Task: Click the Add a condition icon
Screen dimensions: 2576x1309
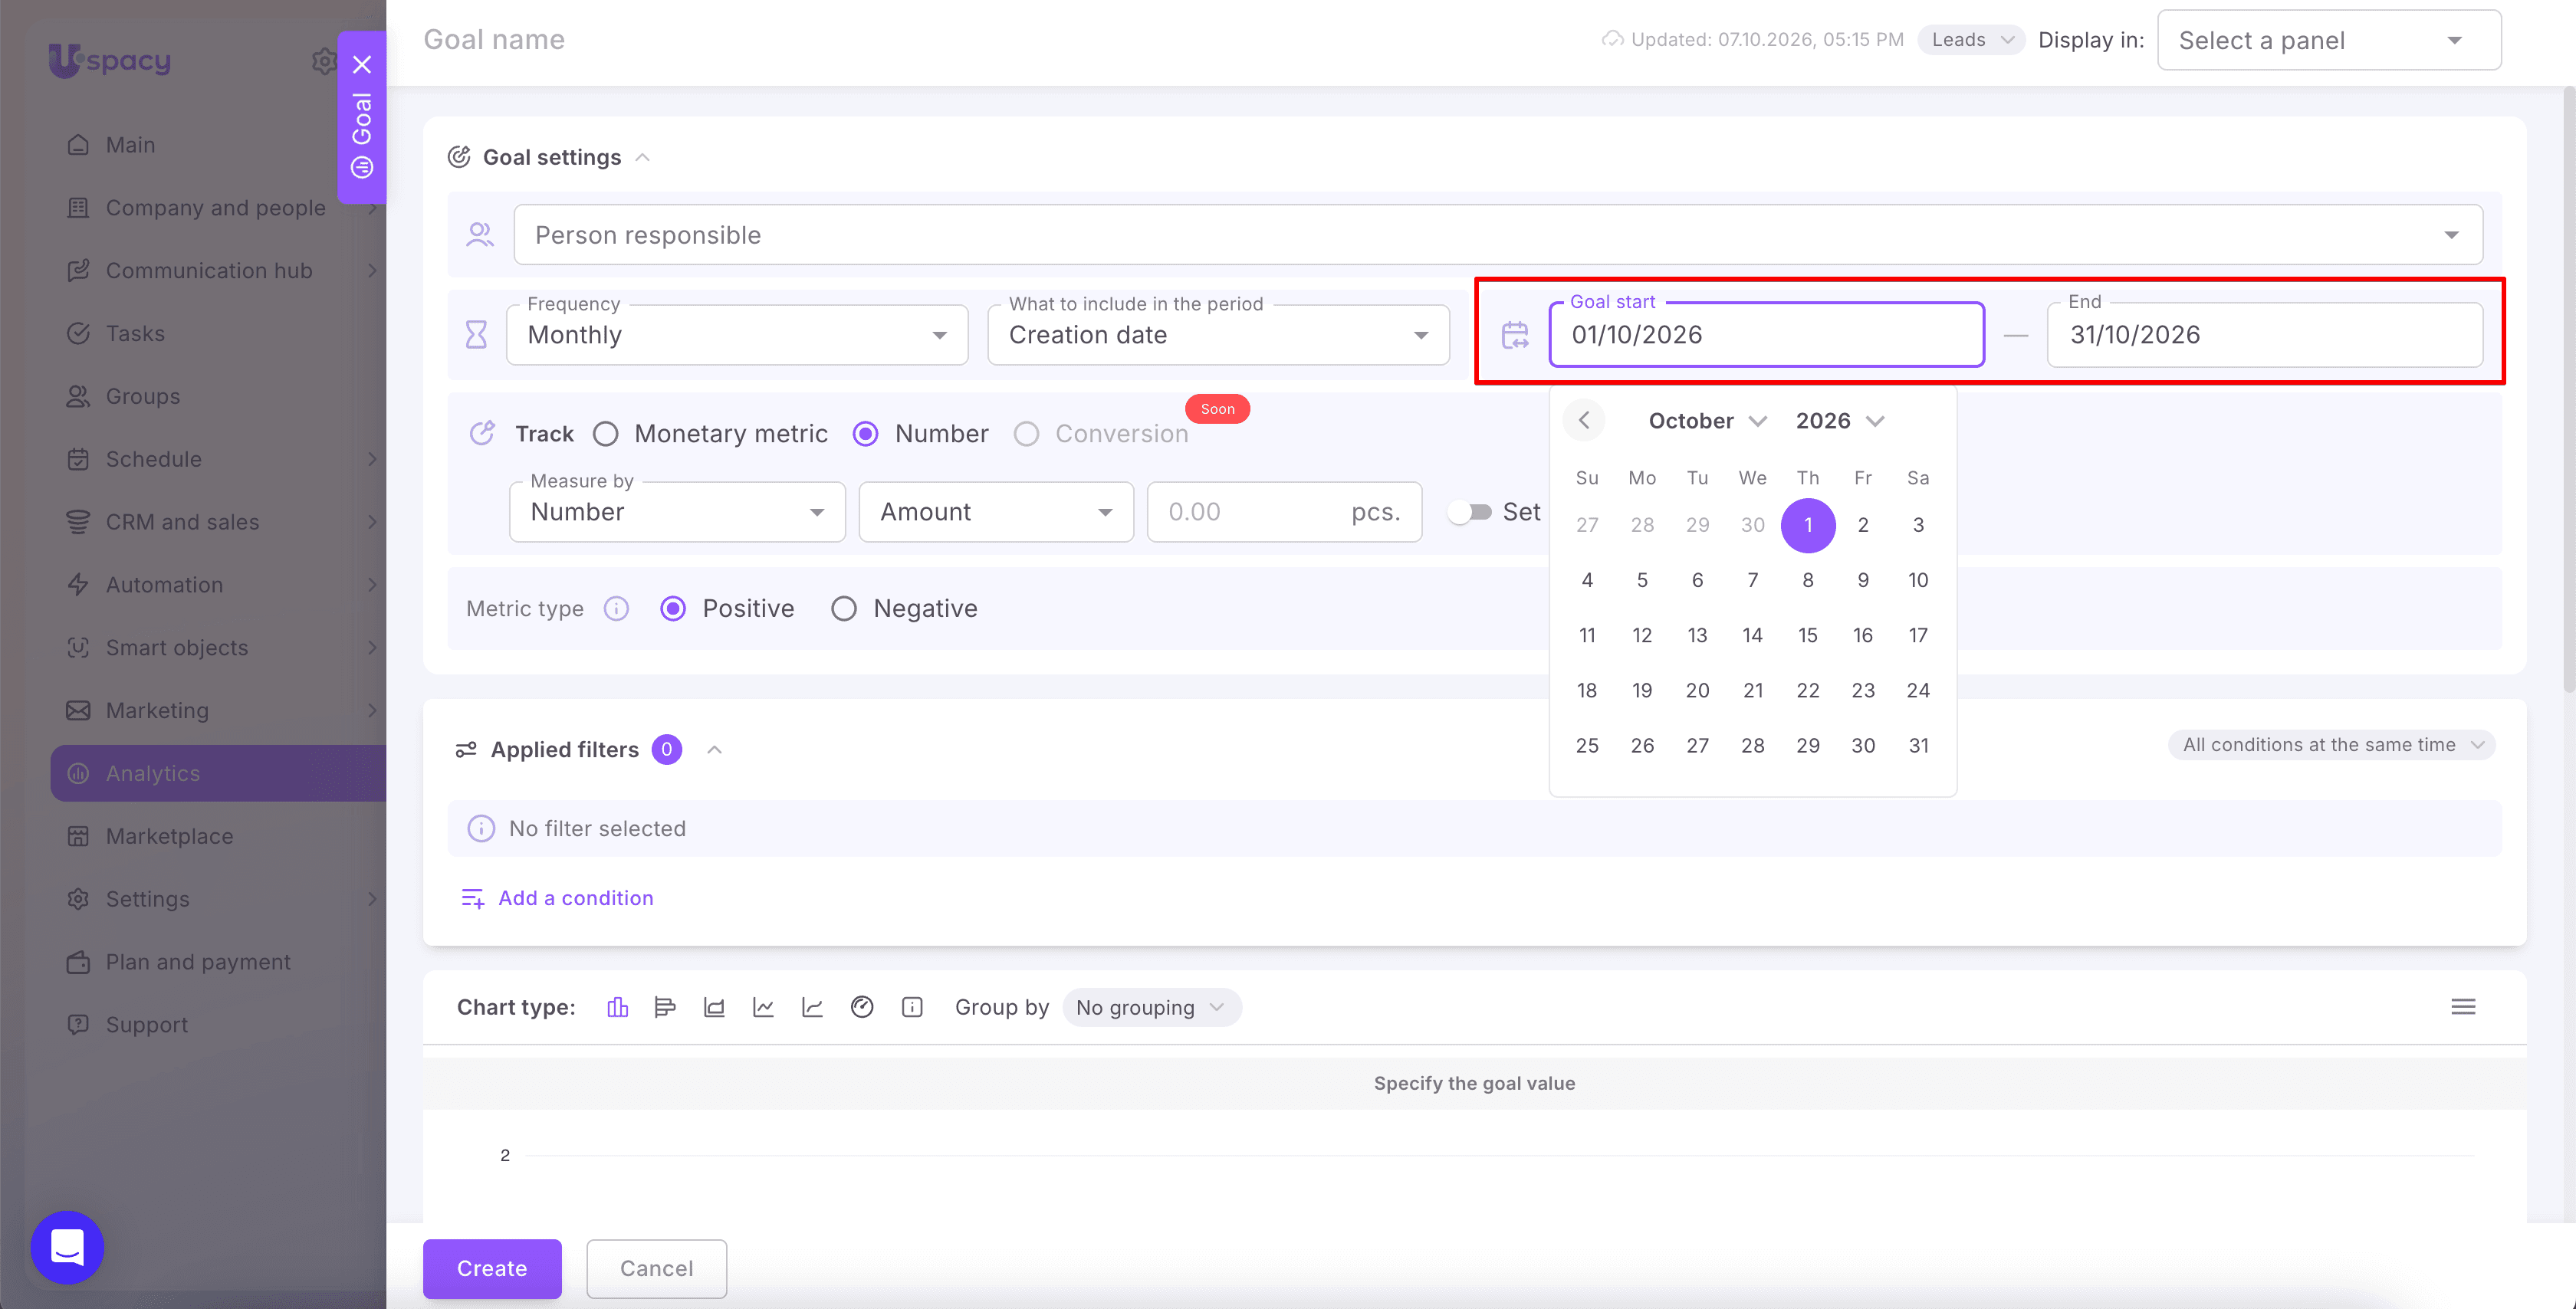Action: (472, 898)
